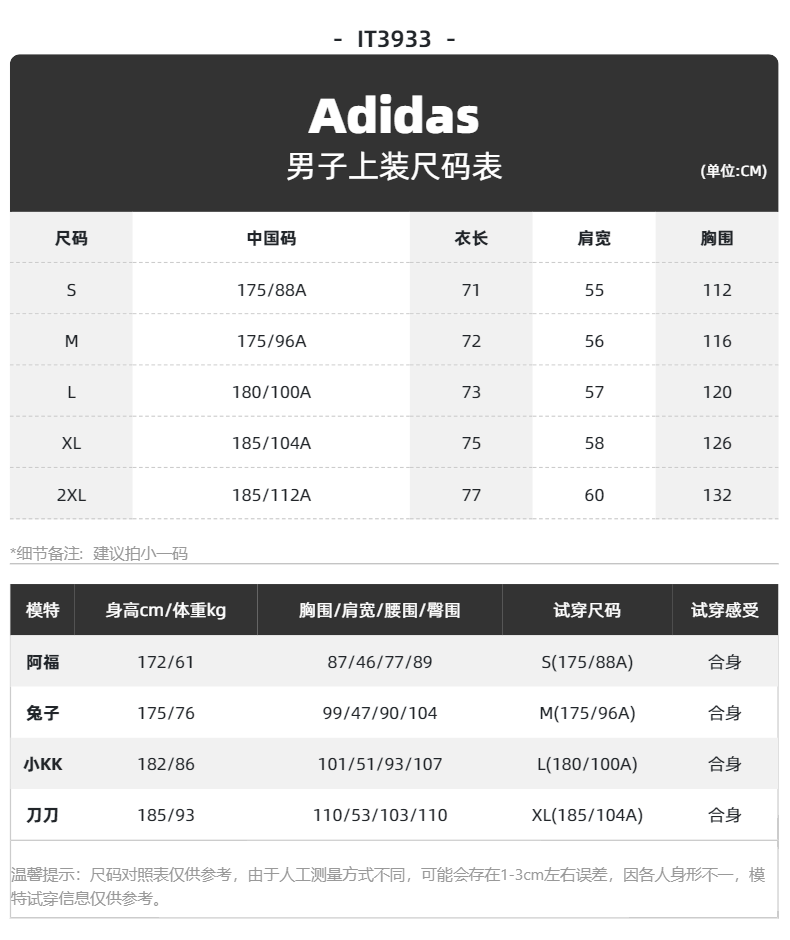This screenshot has height=940, width=790.
Task: Click model name 阿福
Action: point(43,662)
